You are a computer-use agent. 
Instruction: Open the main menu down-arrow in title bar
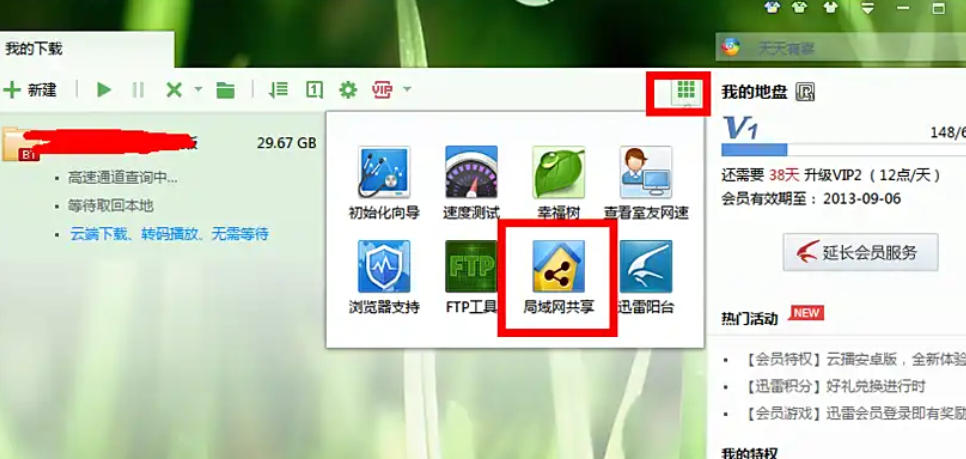tap(868, 8)
